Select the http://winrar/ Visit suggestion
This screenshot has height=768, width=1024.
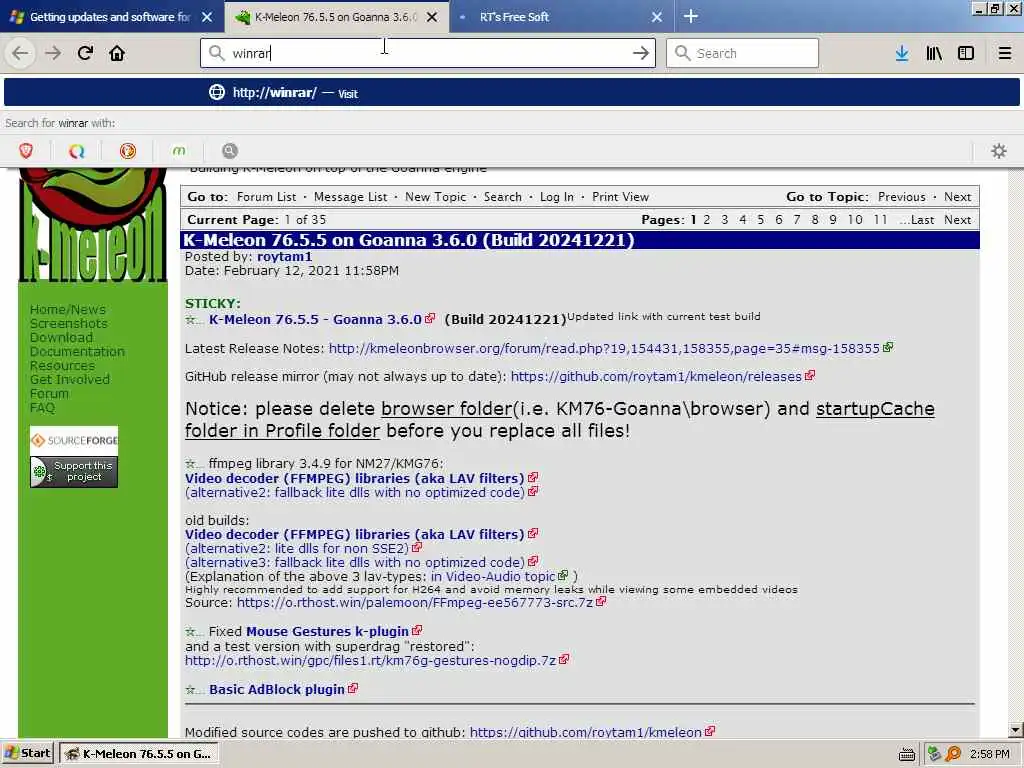(x=511, y=93)
